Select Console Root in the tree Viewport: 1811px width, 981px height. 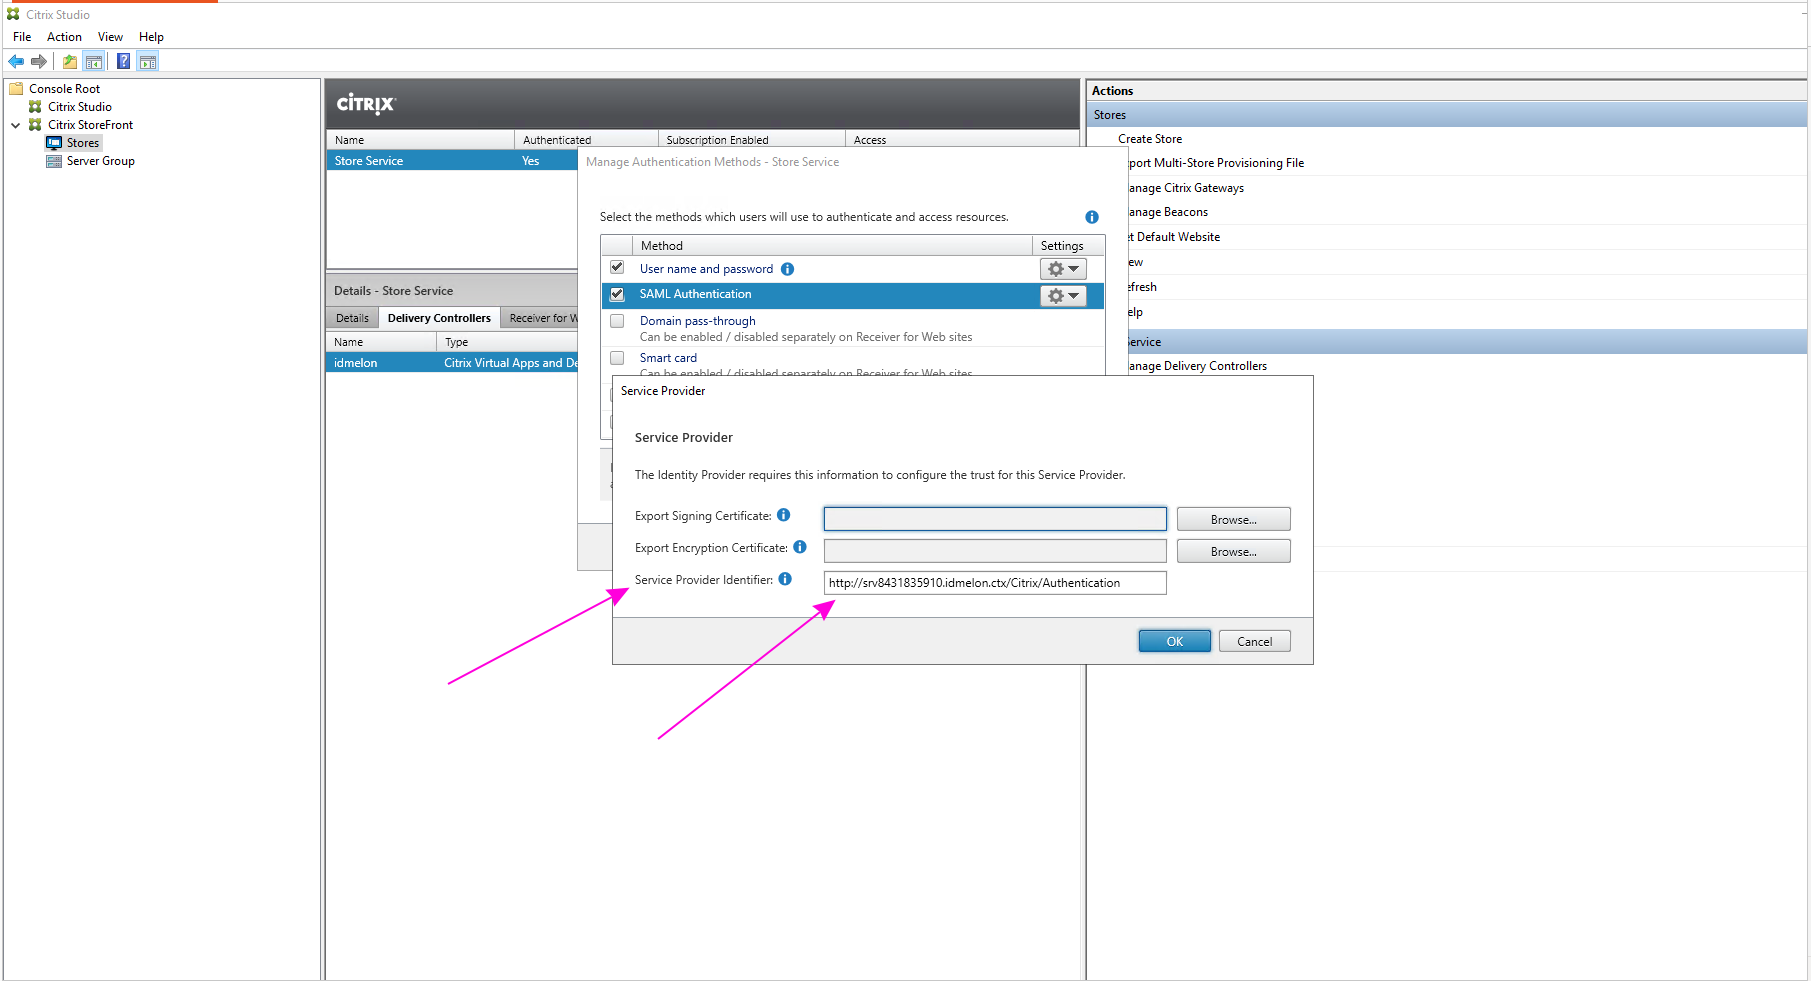click(65, 89)
